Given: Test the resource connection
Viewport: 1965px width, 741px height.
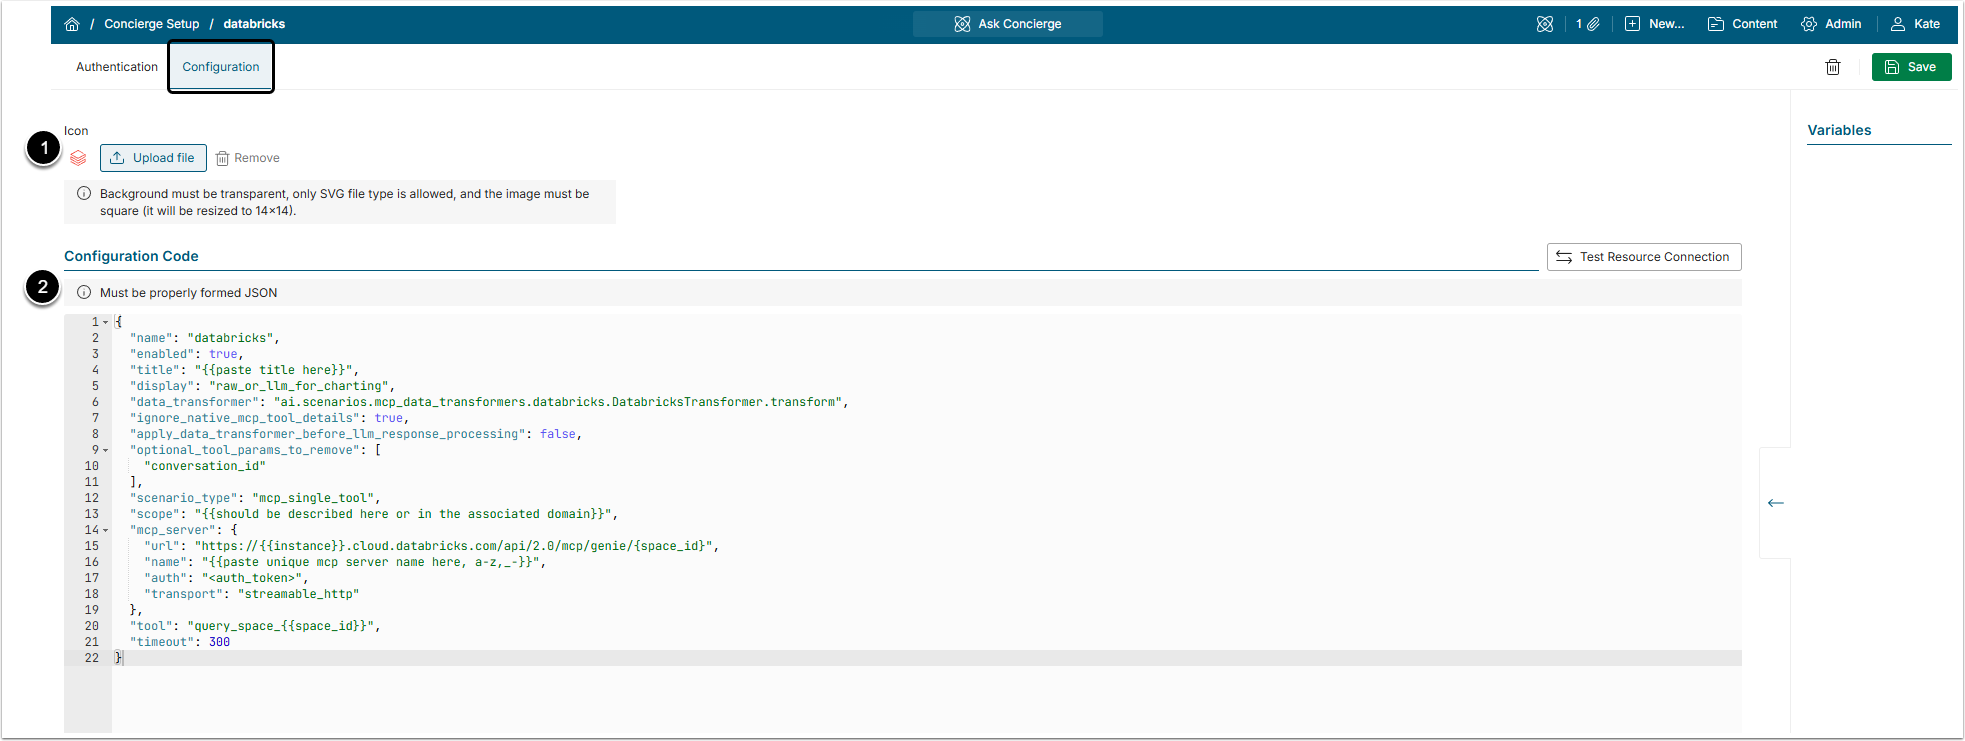Looking at the screenshot, I should tap(1644, 257).
